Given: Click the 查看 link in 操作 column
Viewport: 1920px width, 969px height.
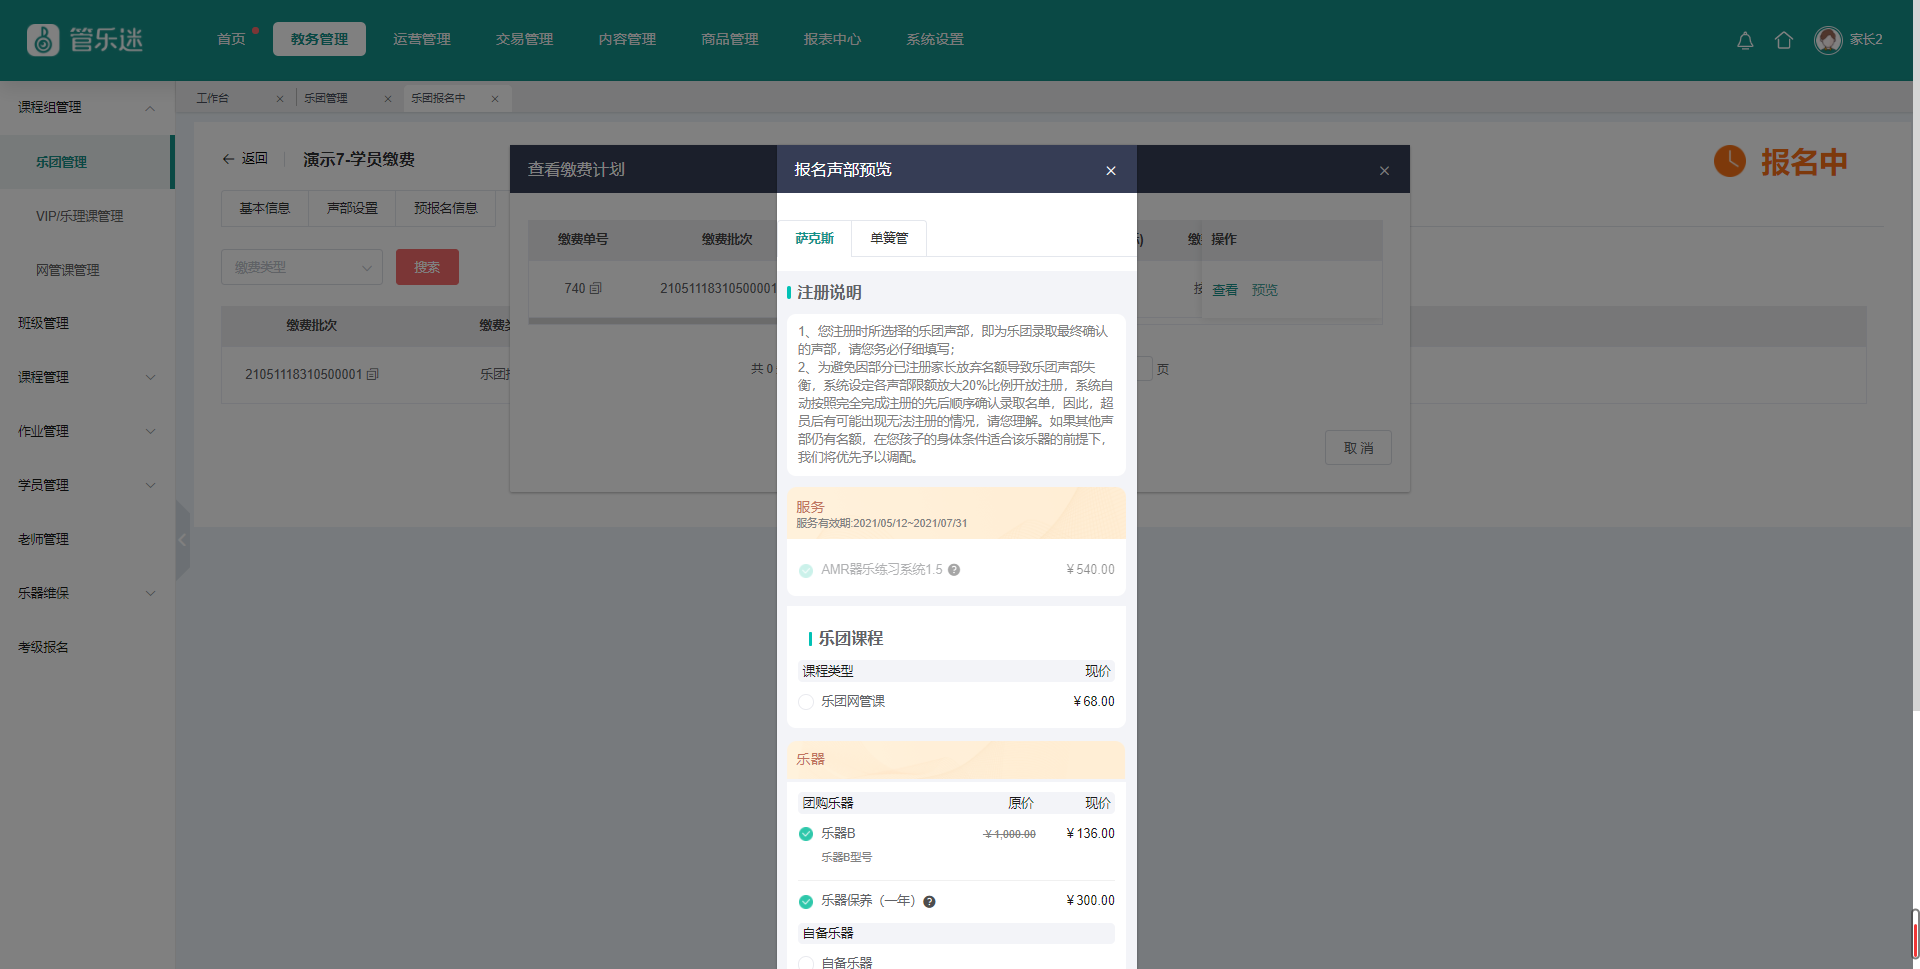Looking at the screenshot, I should pos(1224,290).
